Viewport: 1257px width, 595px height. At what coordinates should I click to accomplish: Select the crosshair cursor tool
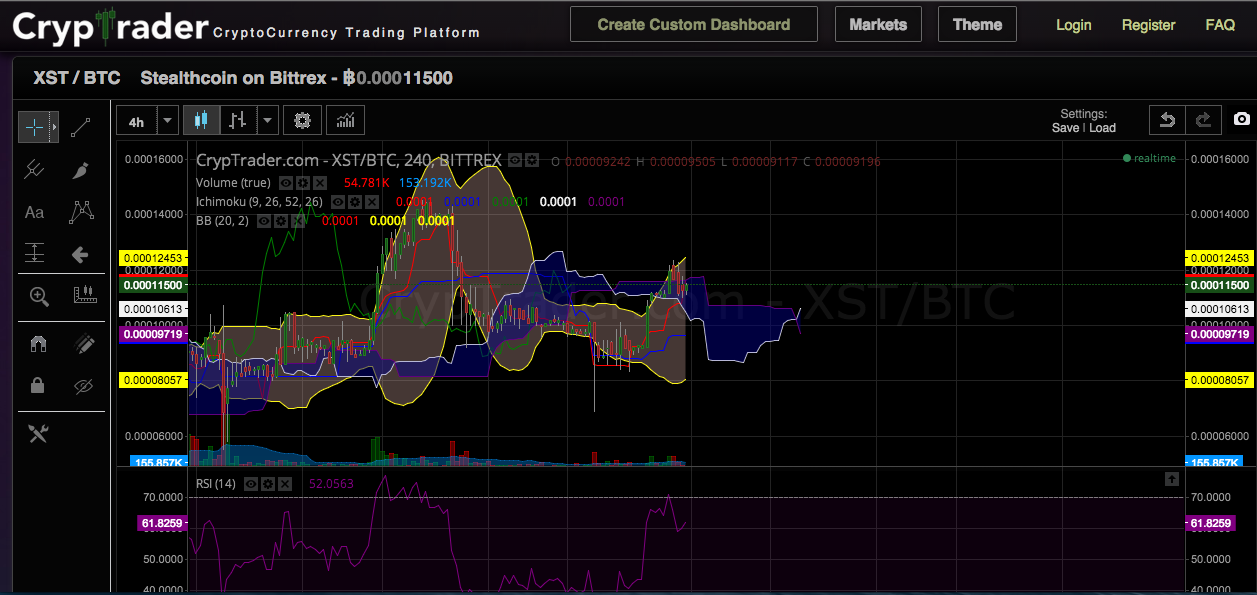click(34, 127)
